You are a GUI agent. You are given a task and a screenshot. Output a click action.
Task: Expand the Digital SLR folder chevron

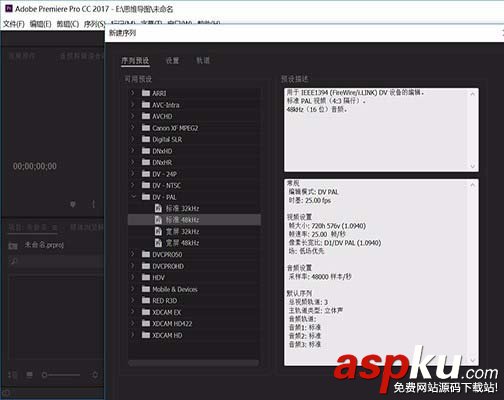(133, 139)
